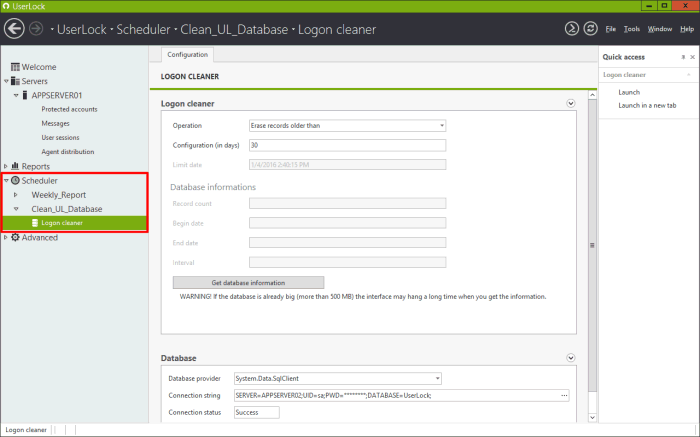700x437 pixels.
Task: Select Messages in tree
Action: 55,123
